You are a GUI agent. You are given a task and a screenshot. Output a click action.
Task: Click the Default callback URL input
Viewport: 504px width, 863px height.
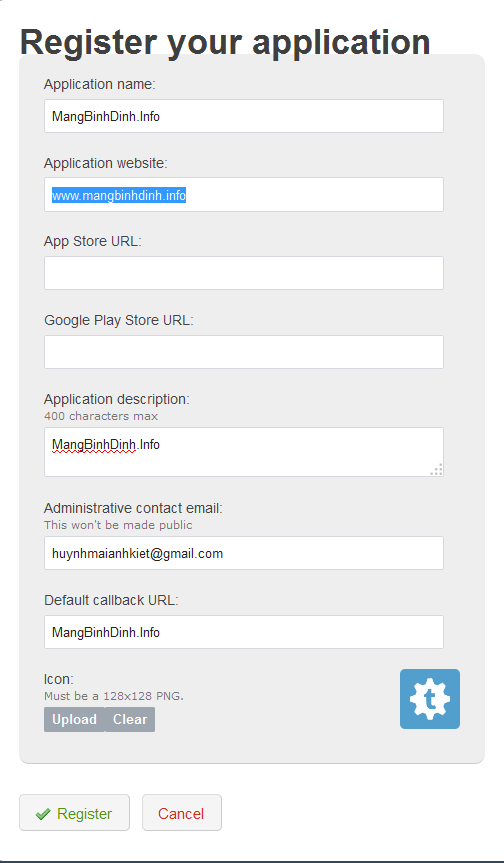click(x=244, y=632)
